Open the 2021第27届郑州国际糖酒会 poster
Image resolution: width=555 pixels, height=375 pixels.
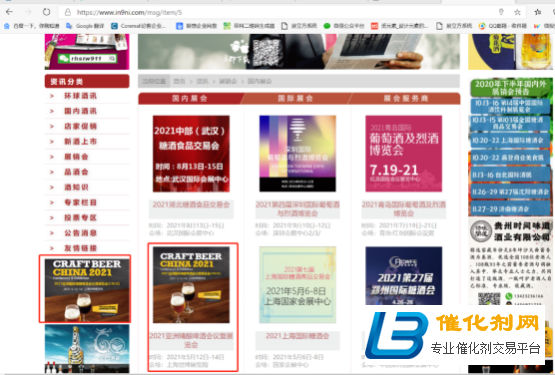(404, 276)
